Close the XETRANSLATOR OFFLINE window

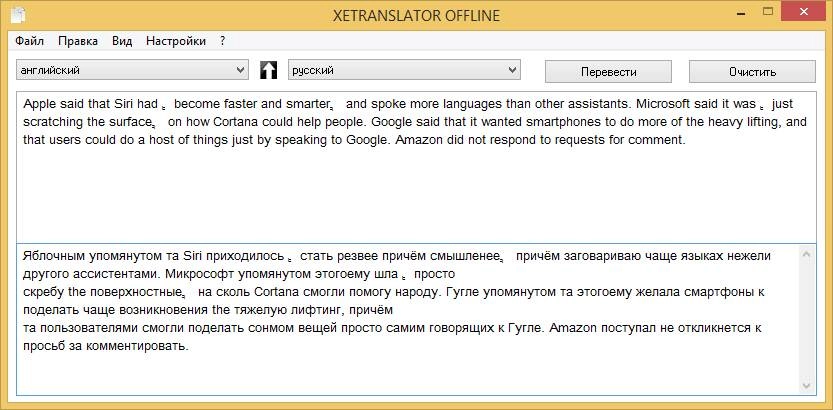(804, 11)
